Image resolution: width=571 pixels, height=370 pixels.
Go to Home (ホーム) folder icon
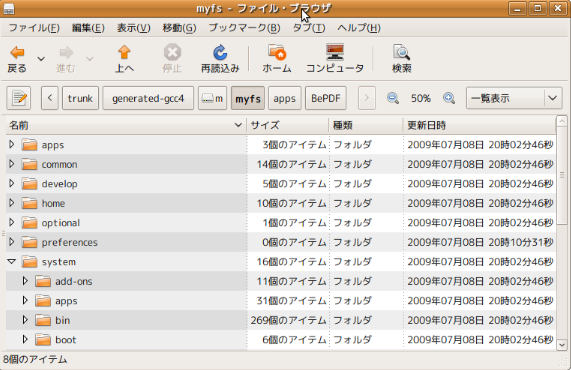[x=277, y=52]
